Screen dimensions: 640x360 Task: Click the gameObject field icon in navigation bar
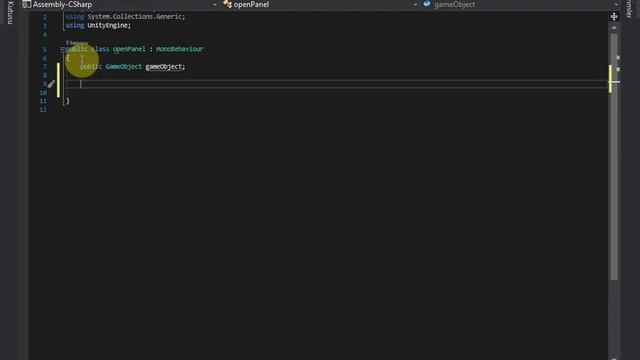coord(427,4)
